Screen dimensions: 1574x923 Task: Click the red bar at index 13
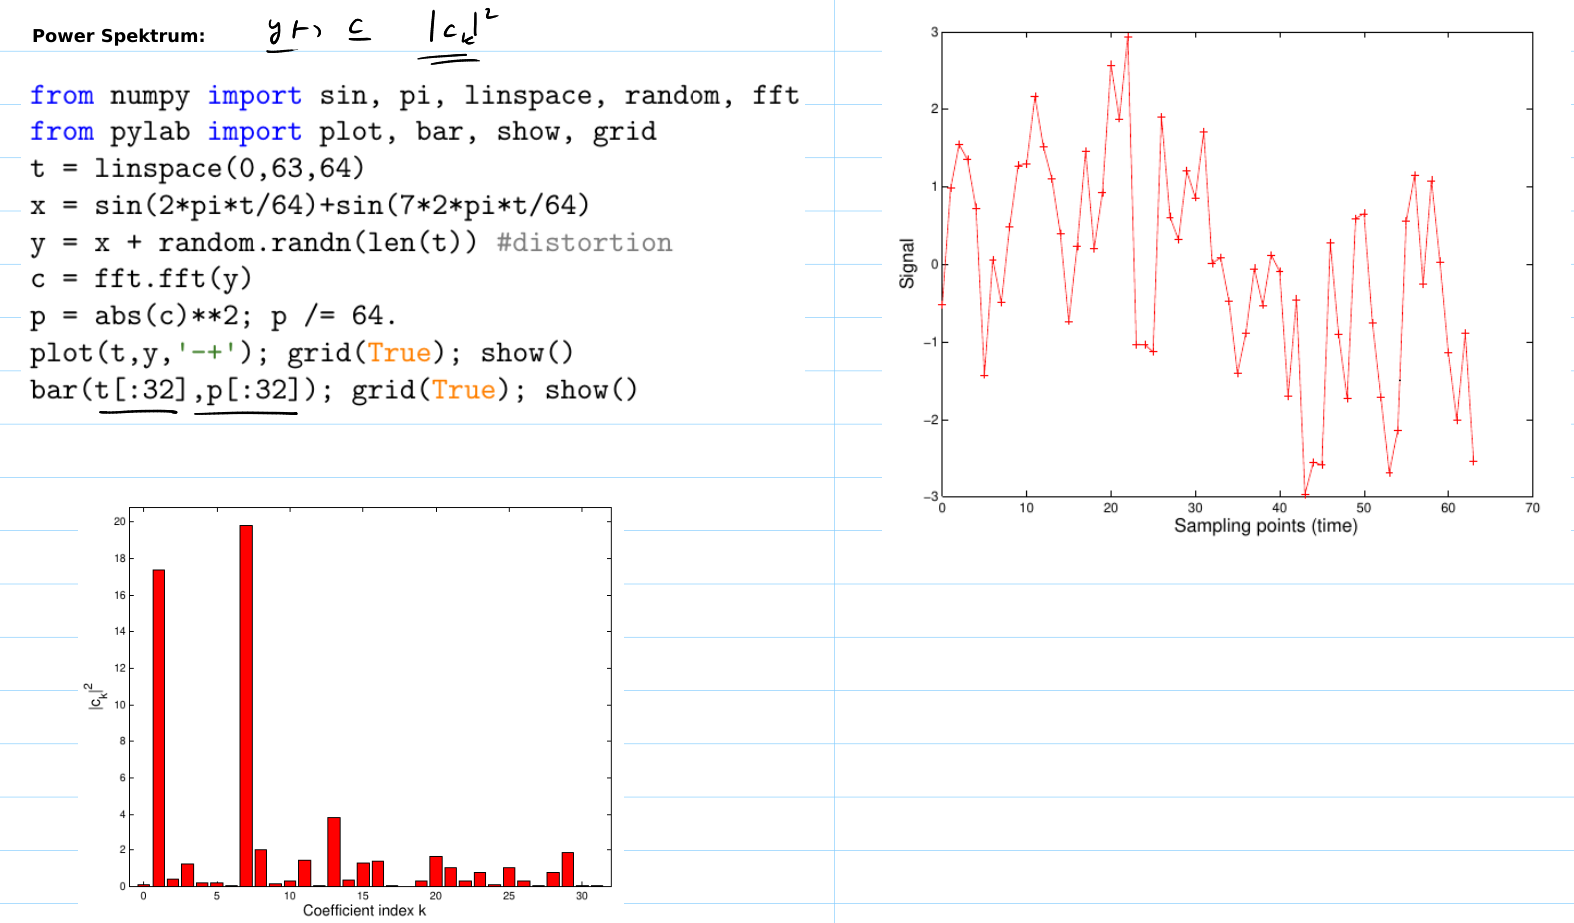click(x=334, y=851)
